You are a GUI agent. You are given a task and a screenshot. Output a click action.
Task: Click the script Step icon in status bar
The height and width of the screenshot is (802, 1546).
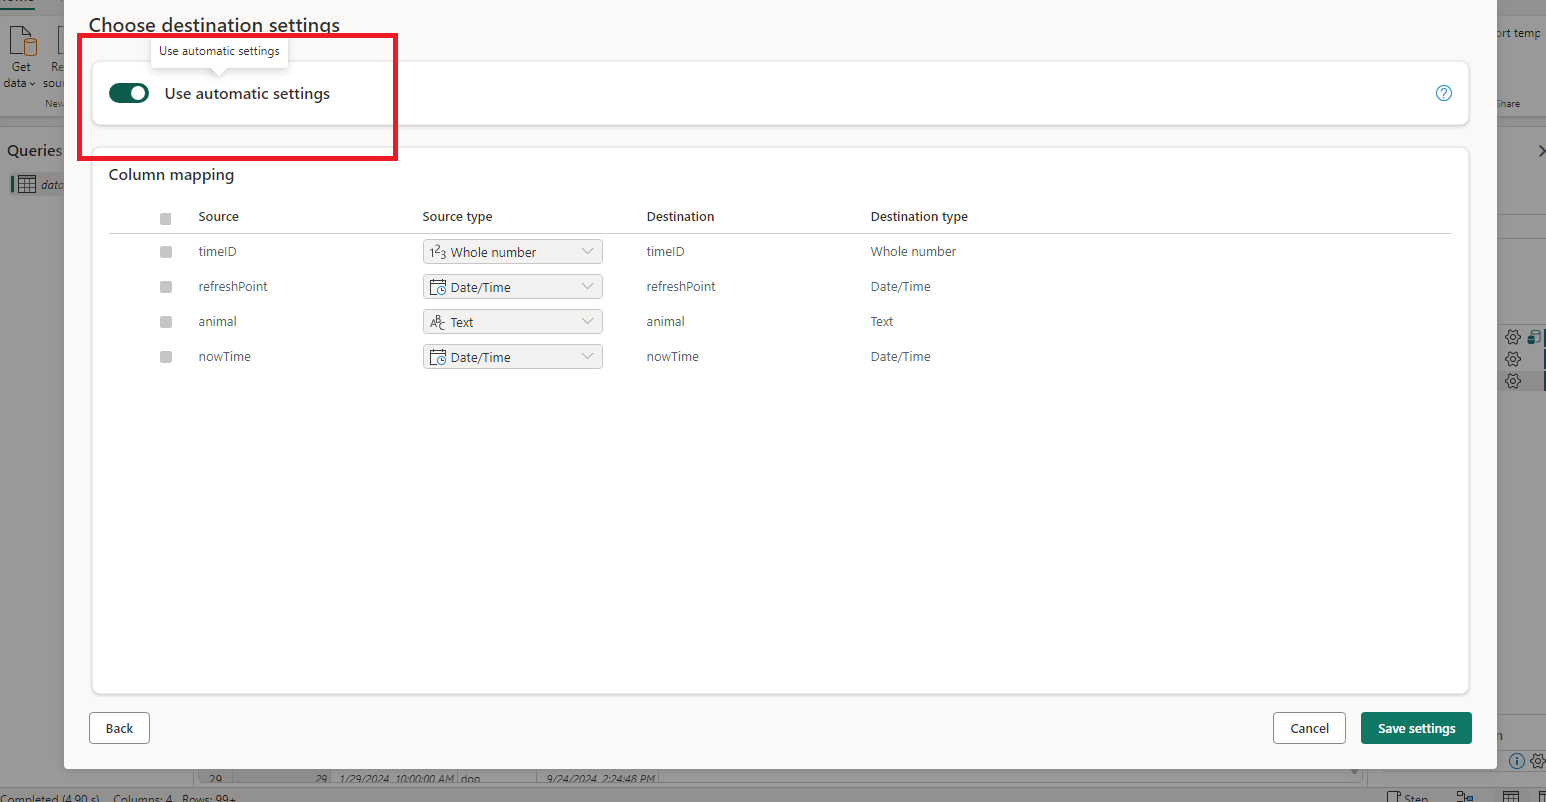[1394, 797]
